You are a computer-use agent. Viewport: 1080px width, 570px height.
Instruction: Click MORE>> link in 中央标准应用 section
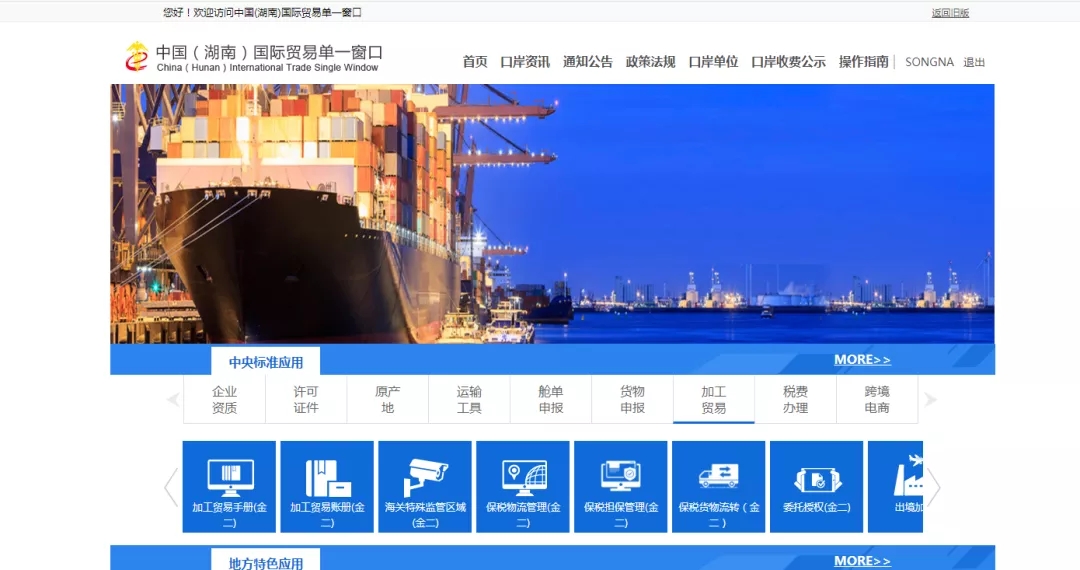[862, 360]
